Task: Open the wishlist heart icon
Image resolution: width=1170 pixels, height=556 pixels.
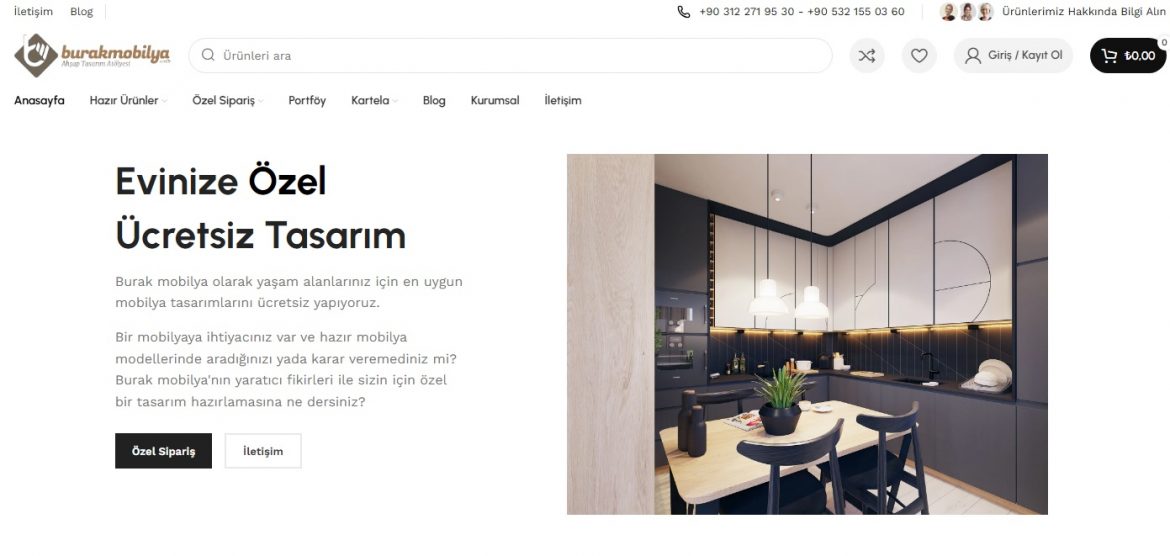Action: click(x=919, y=55)
